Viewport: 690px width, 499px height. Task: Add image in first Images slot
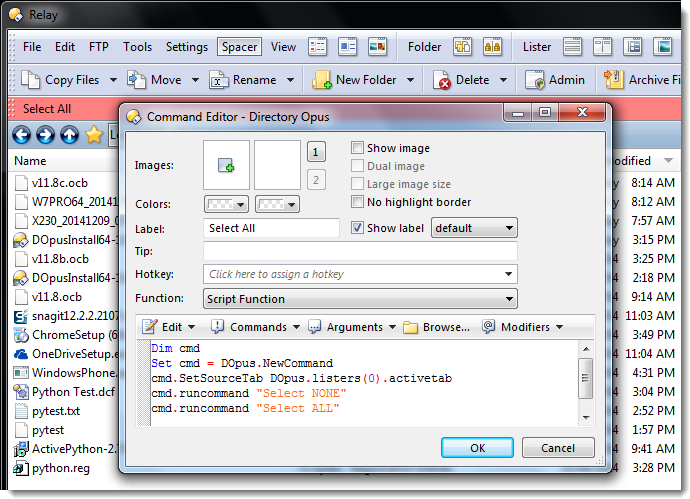pos(226,165)
